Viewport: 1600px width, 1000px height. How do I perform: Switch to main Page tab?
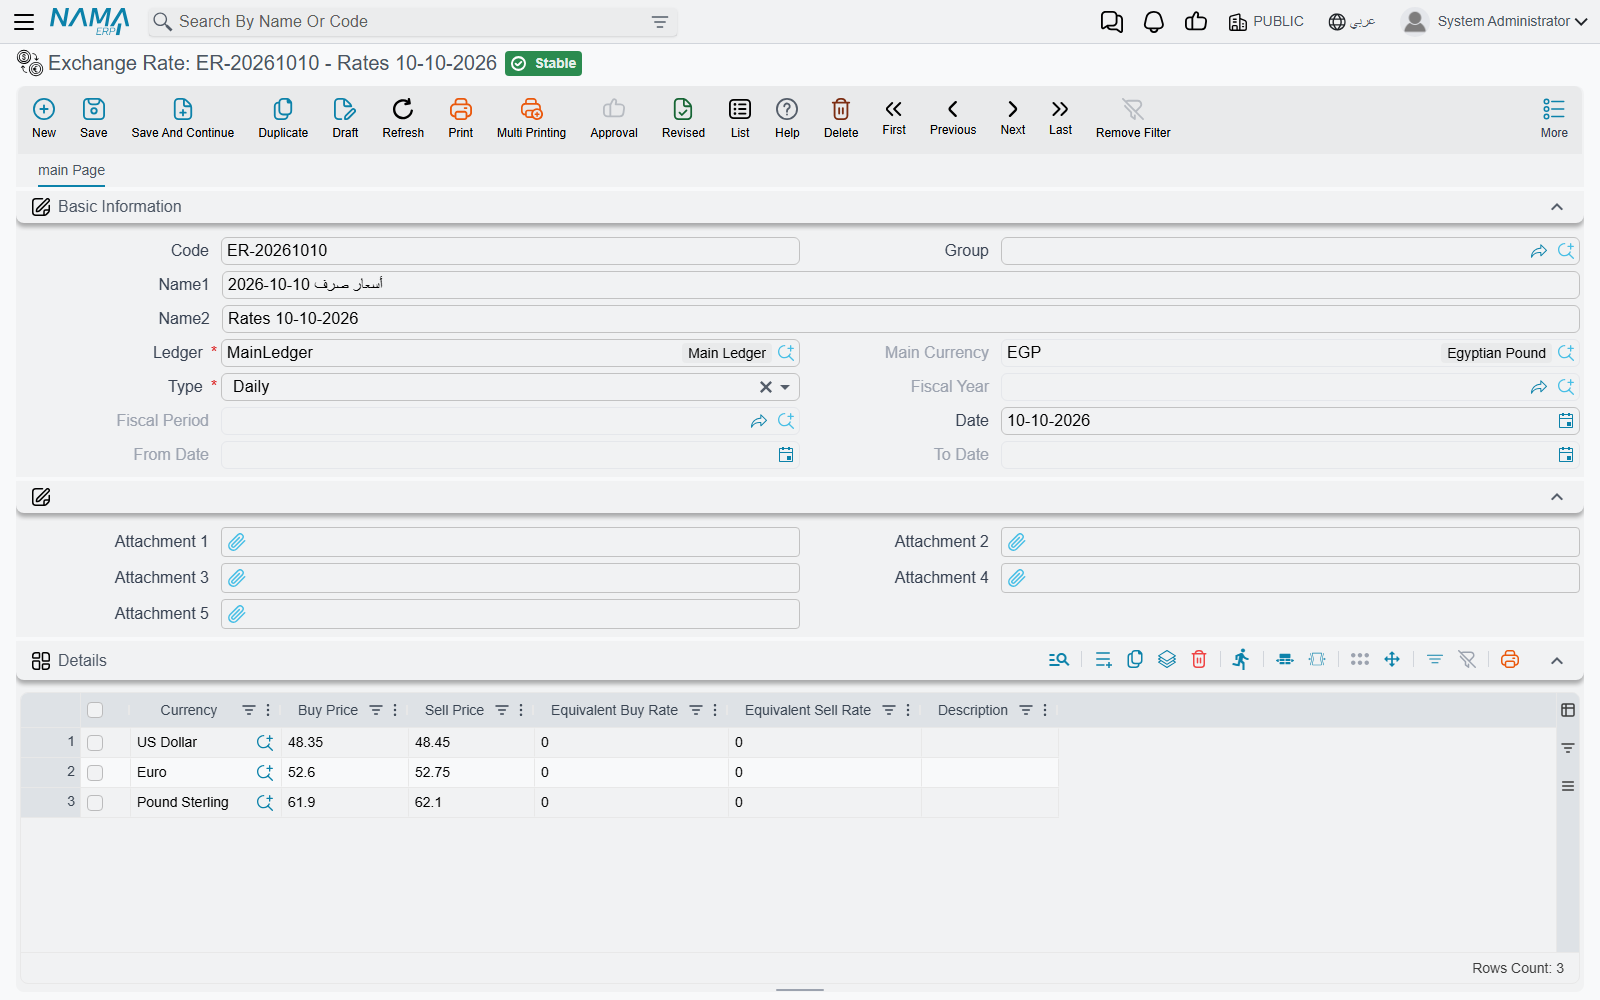pyautogui.click(x=71, y=170)
